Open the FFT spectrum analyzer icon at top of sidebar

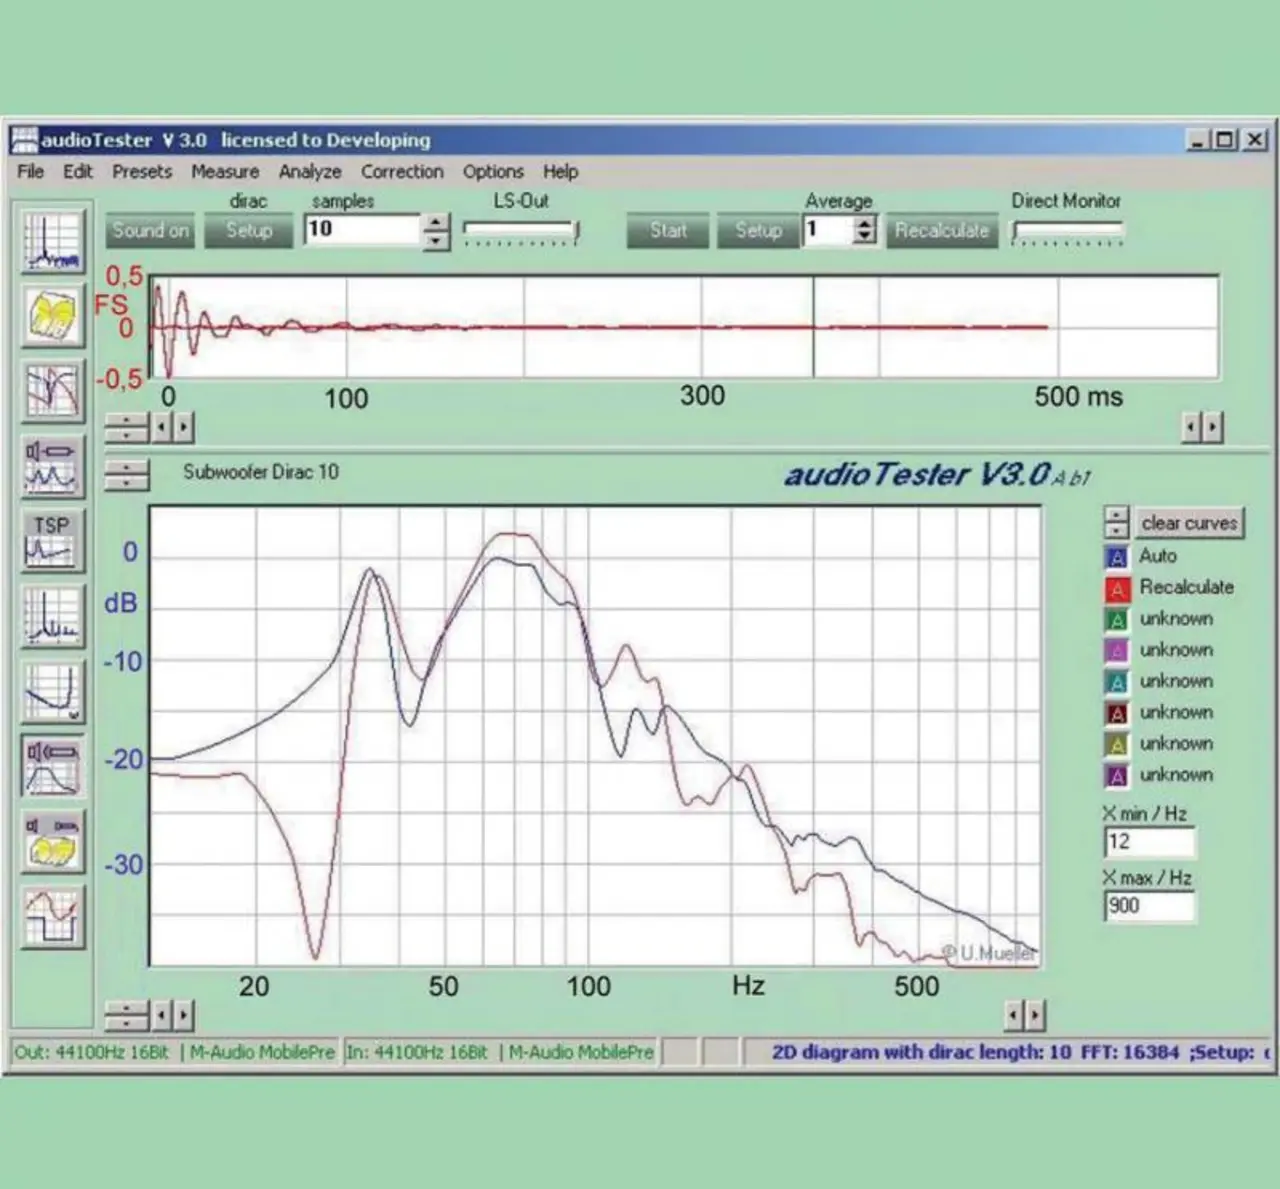point(52,241)
